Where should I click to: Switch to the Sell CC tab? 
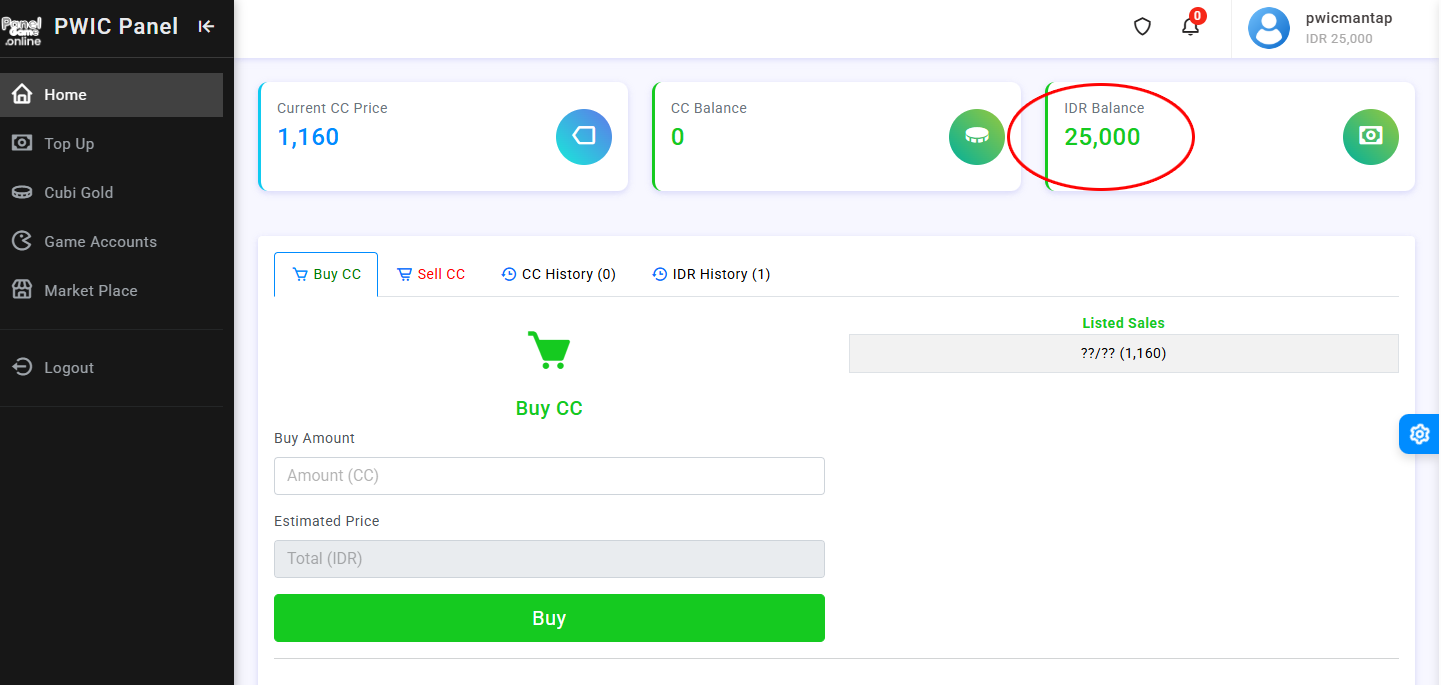coord(431,274)
